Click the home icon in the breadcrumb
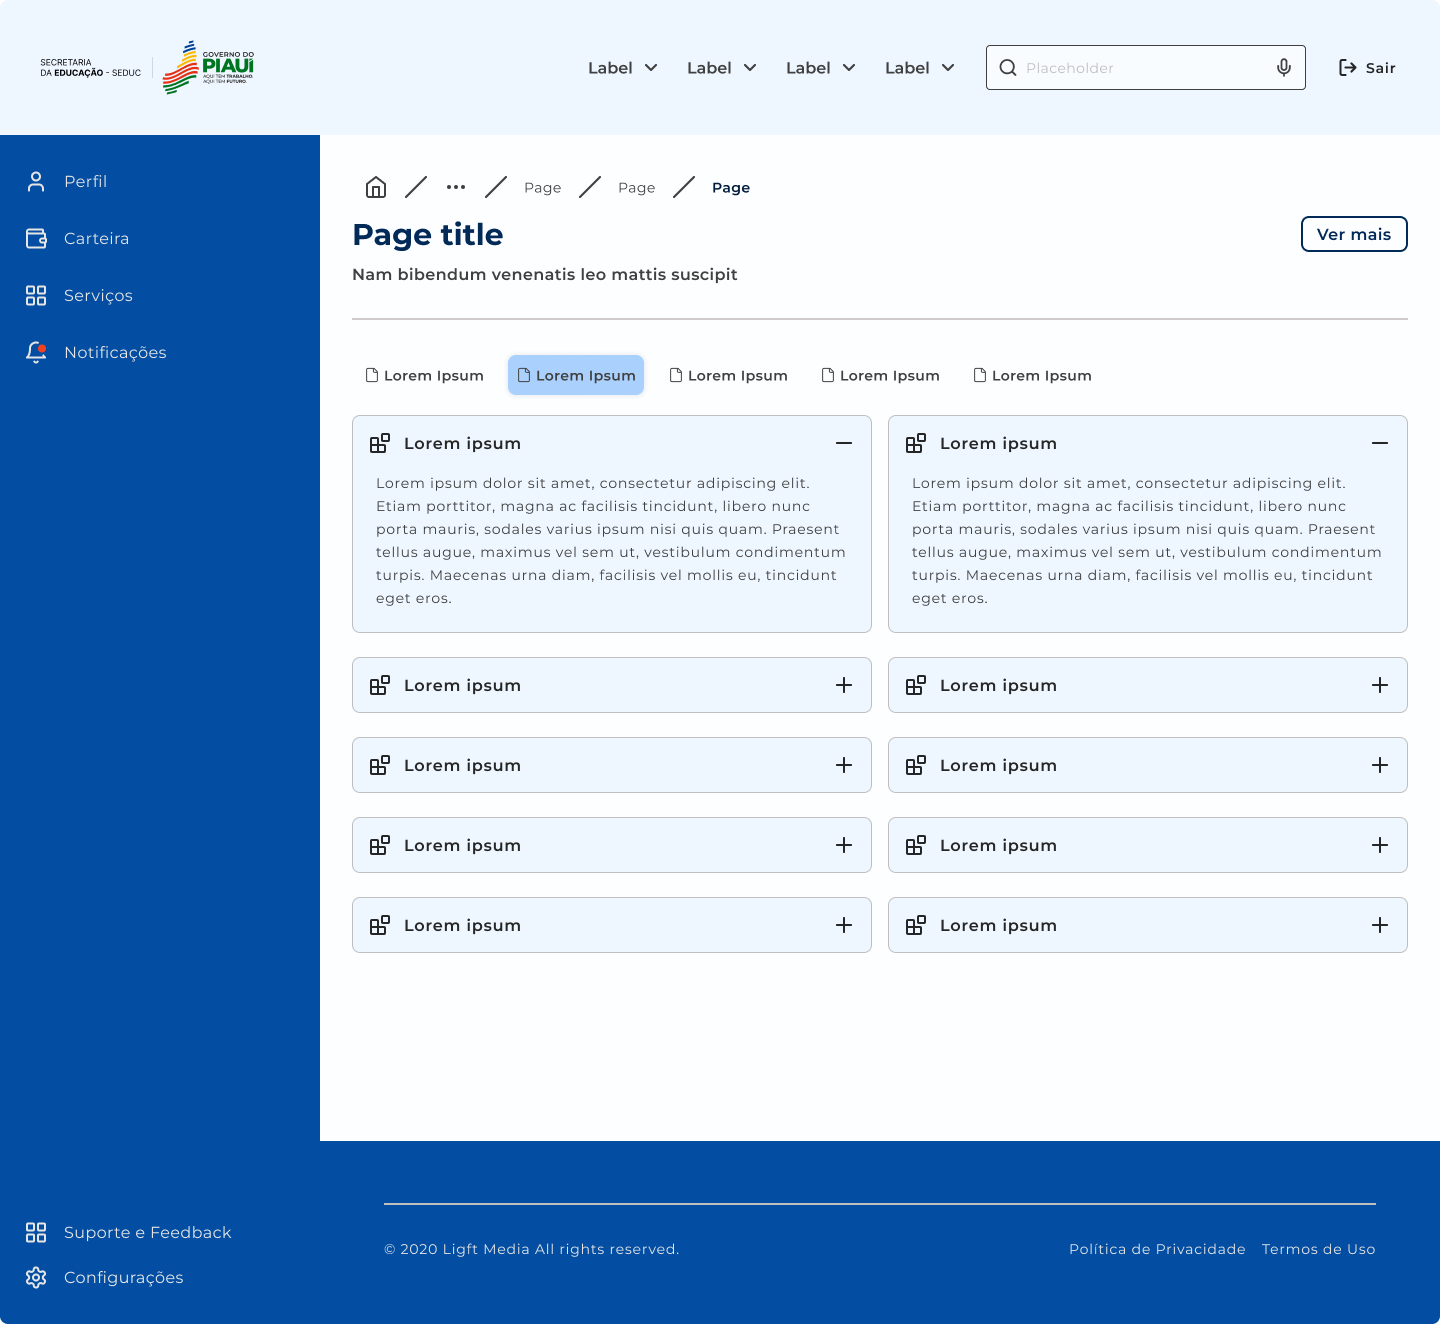The height and width of the screenshot is (1324, 1440). point(376,187)
